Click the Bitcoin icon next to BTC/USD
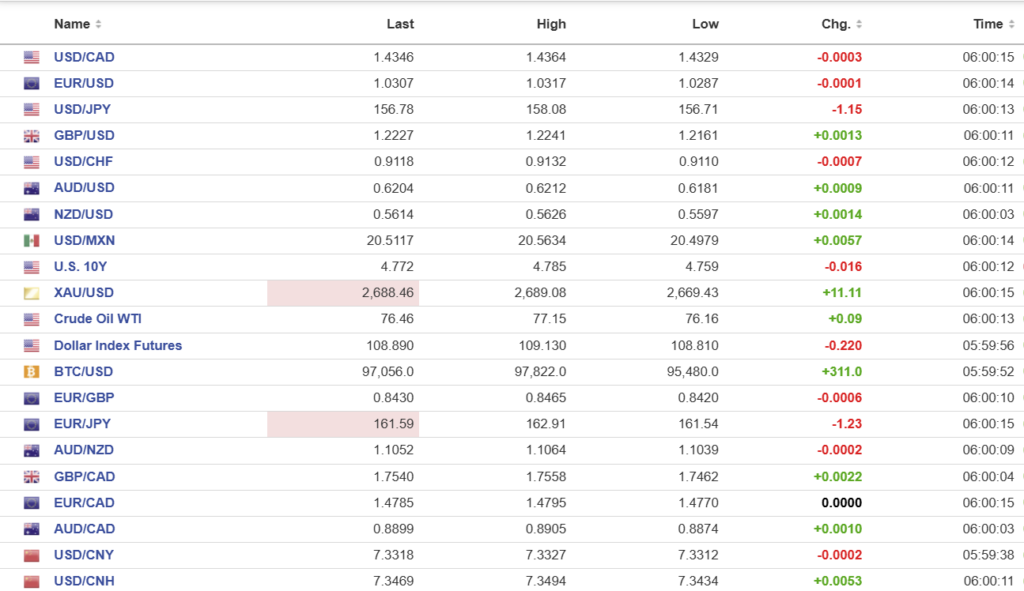The height and width of the screenshot is (591, 1024). click(32, 371)
